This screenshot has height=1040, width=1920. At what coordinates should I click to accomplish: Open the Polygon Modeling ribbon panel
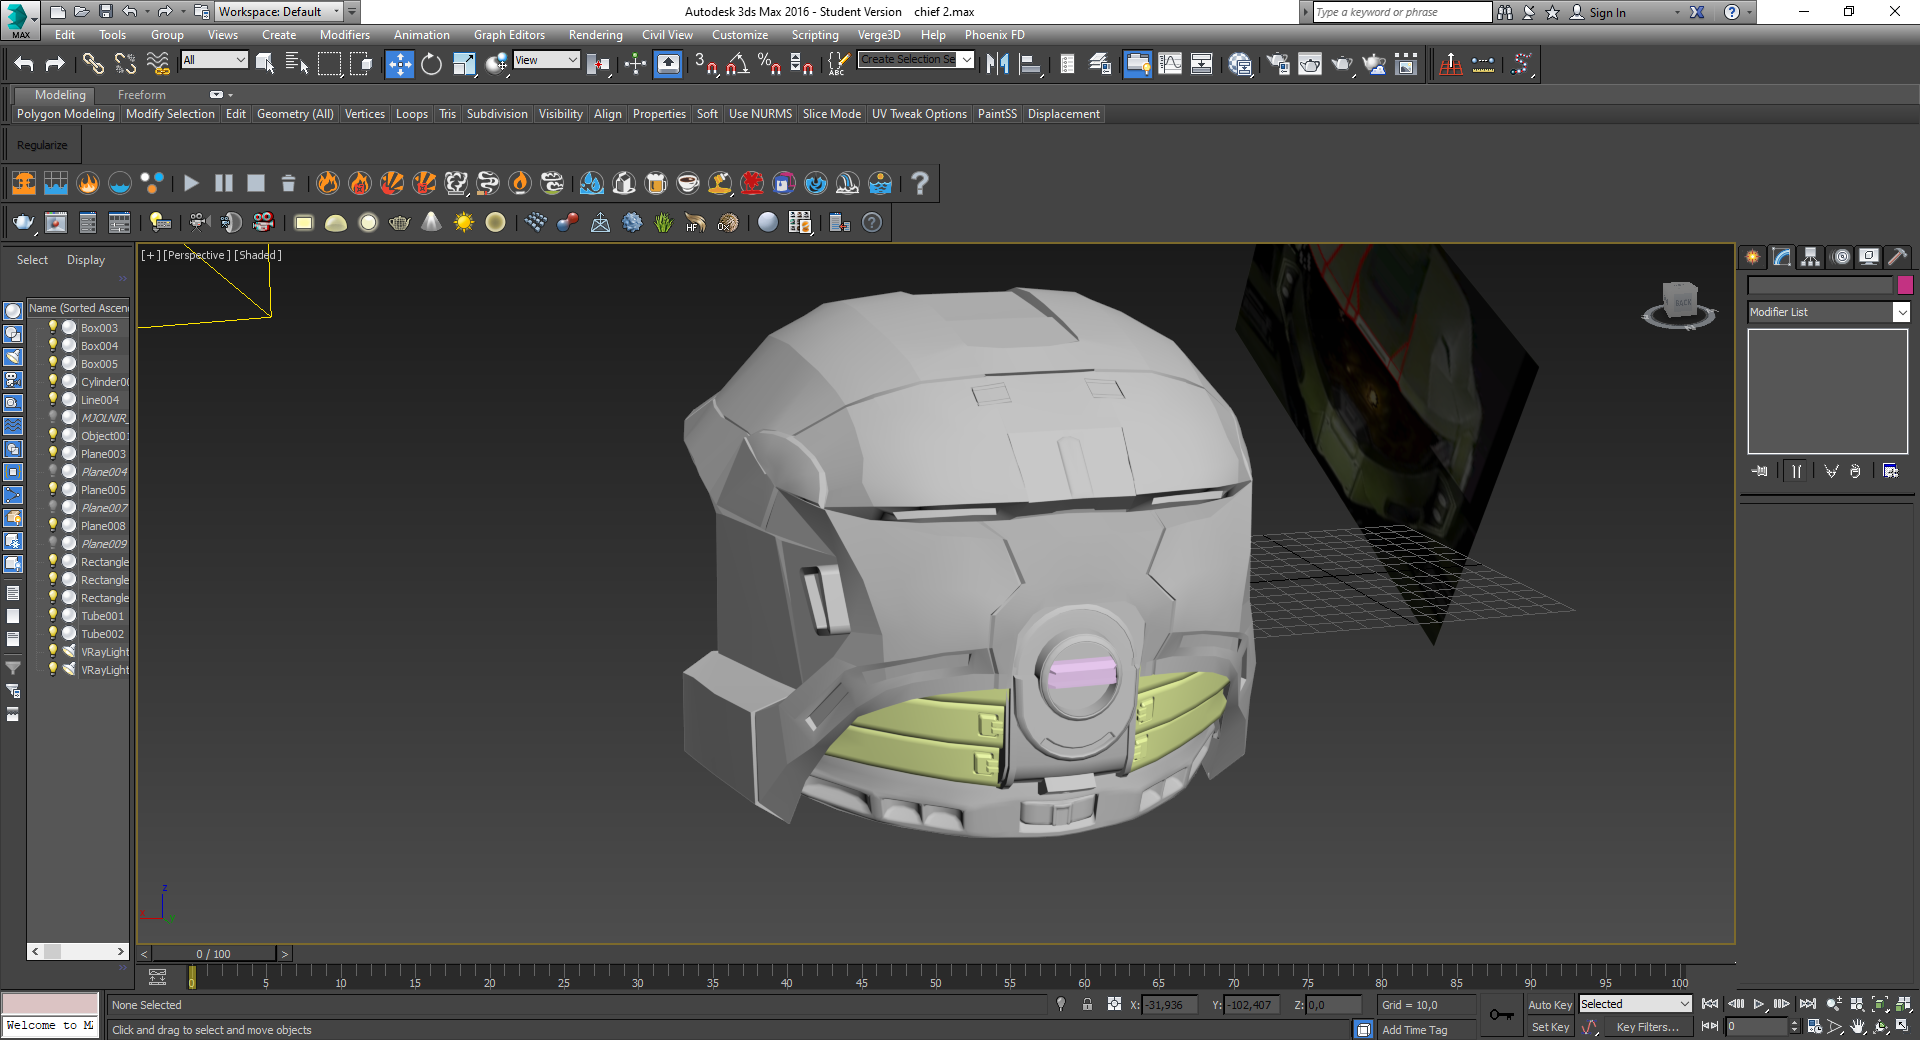coord(66,114)
